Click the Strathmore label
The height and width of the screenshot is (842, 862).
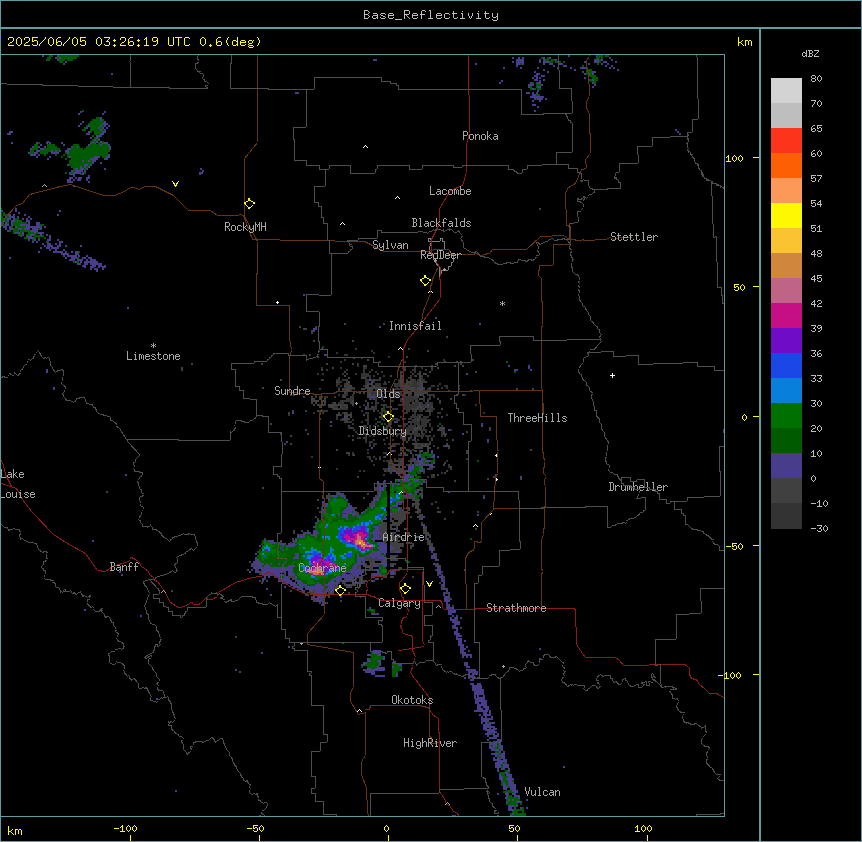[x=516, y=608]
